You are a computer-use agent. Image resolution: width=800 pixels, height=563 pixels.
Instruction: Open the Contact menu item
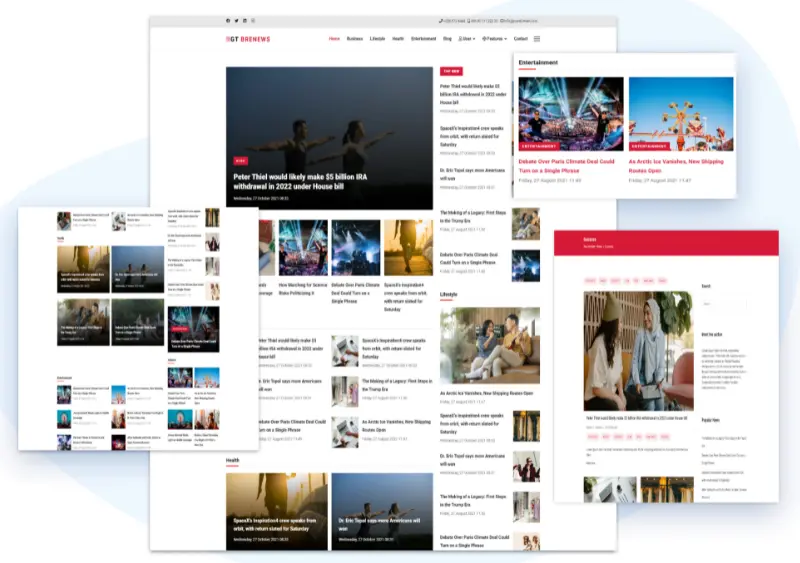pos(520,39)
